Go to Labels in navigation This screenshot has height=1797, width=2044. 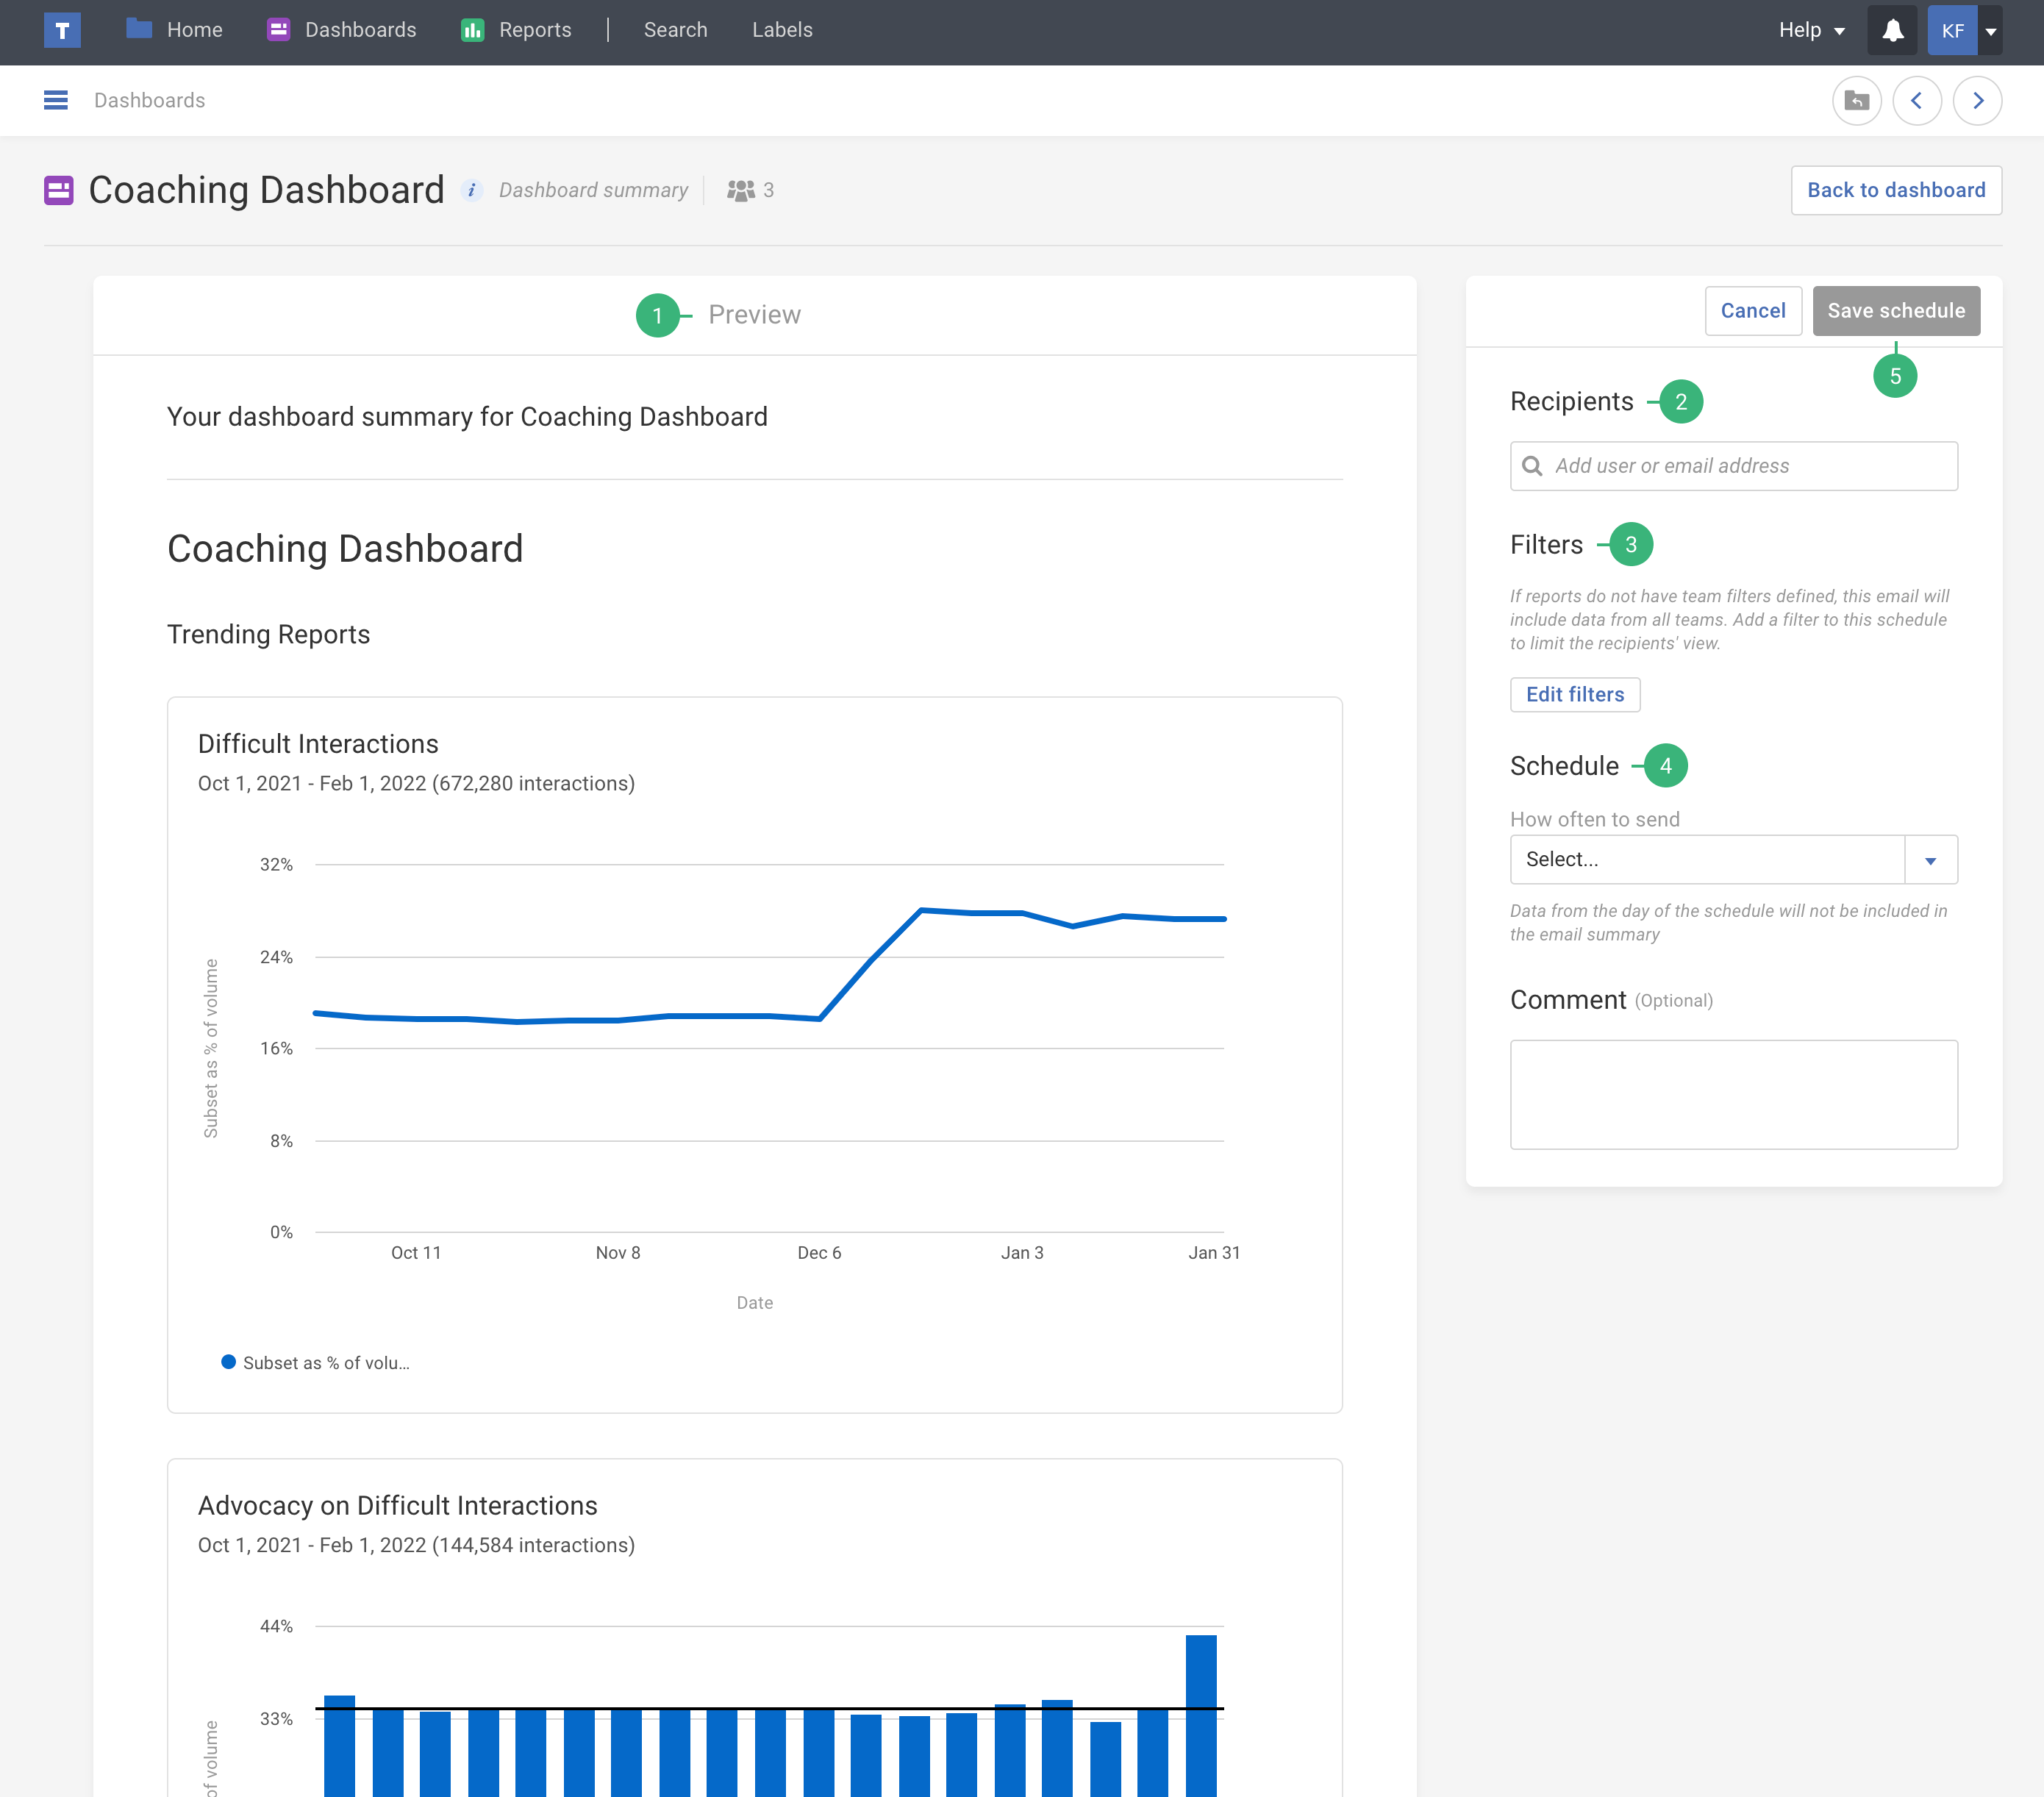click(x=782, y=30)
